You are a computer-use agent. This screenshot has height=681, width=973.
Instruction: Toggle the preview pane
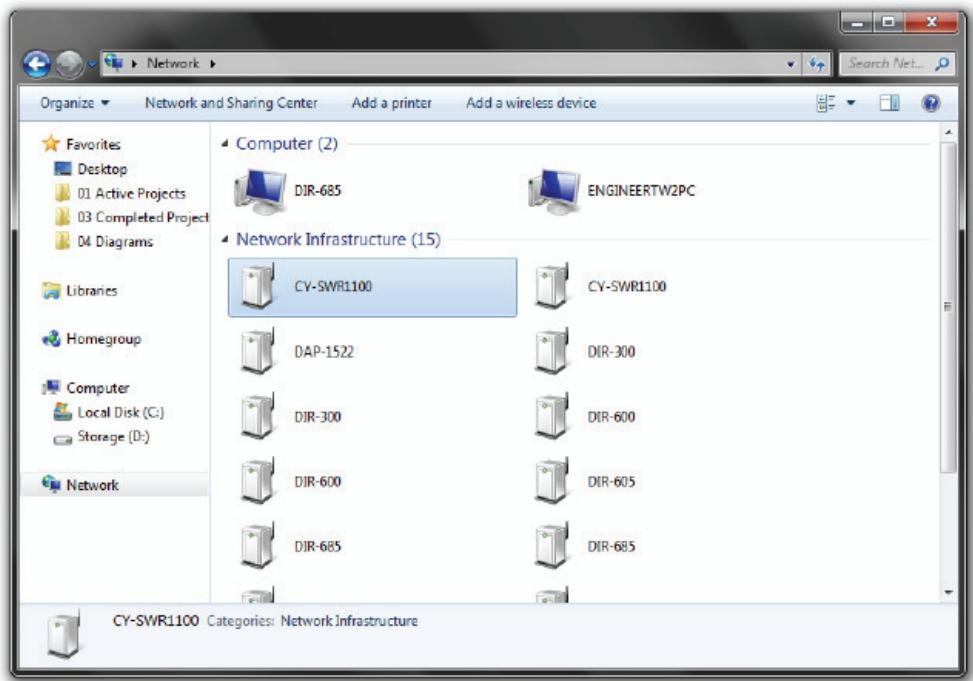[x=889, y=103]
